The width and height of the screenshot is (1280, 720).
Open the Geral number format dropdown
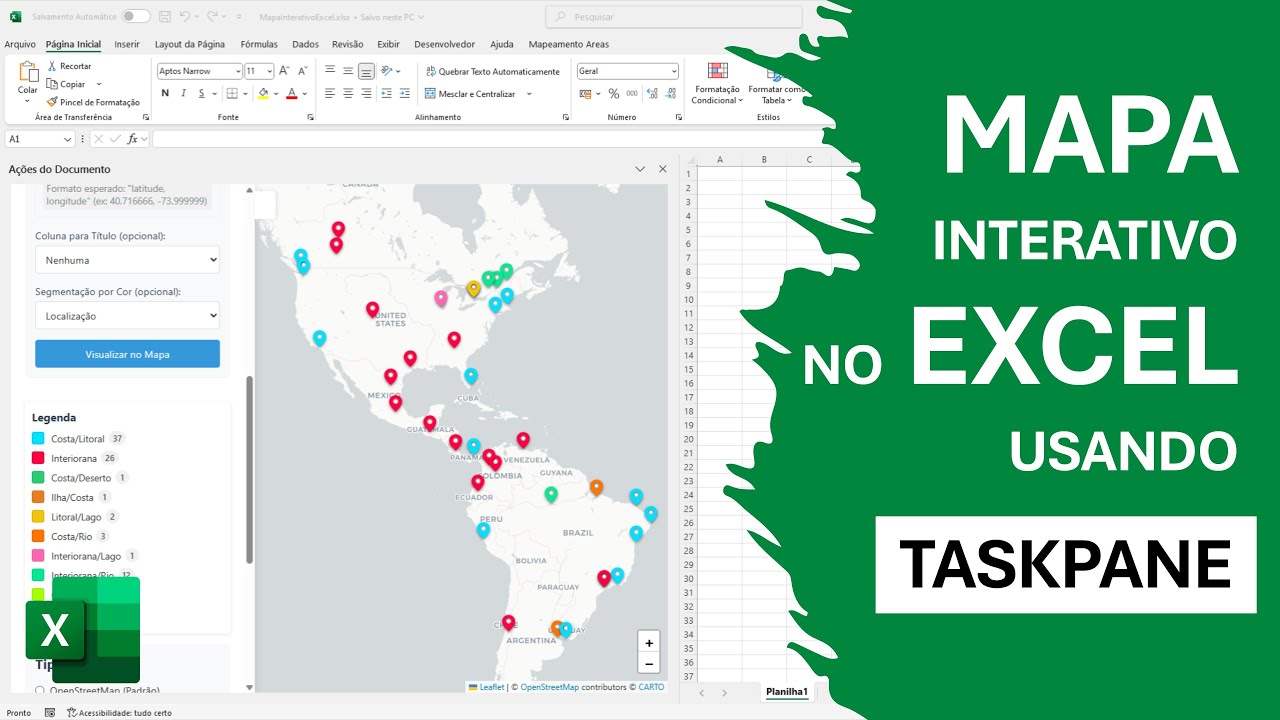tap(673, 71)
